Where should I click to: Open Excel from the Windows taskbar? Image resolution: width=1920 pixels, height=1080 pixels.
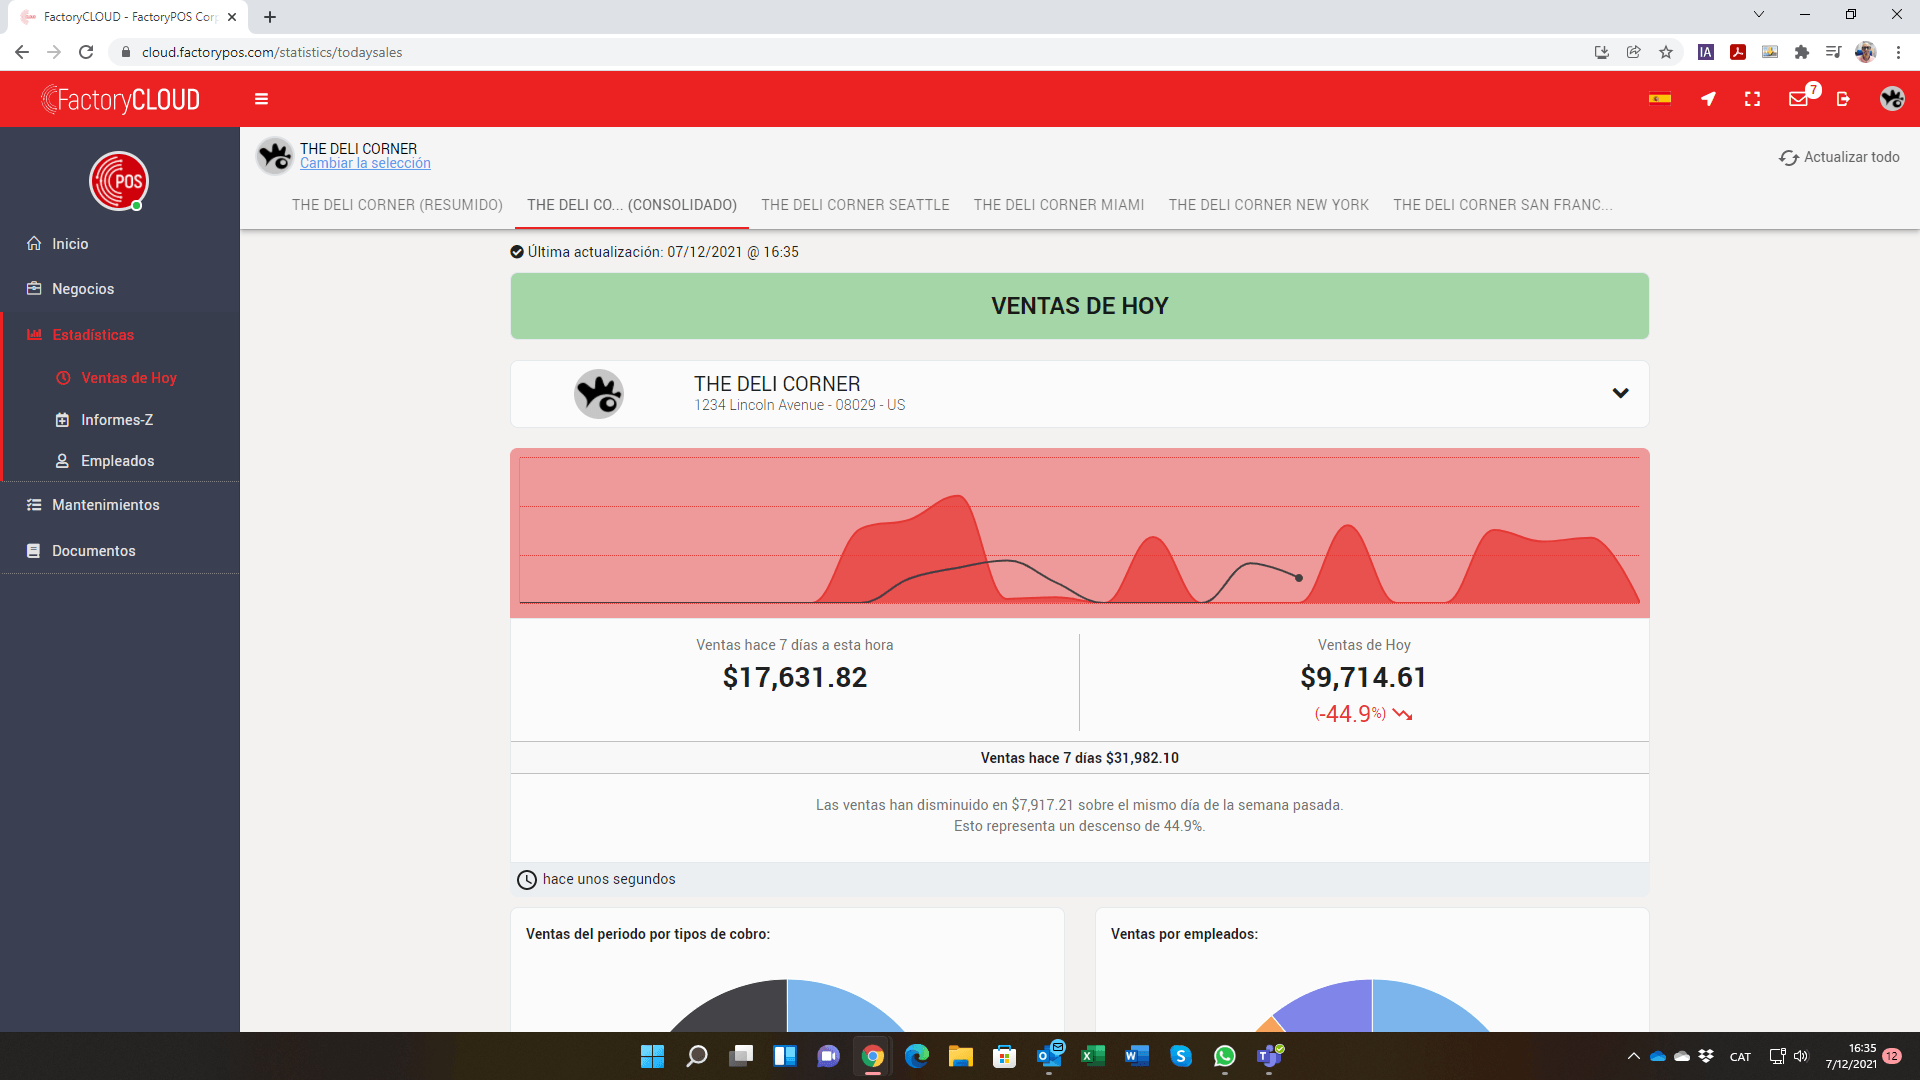click(1093, 1056)
